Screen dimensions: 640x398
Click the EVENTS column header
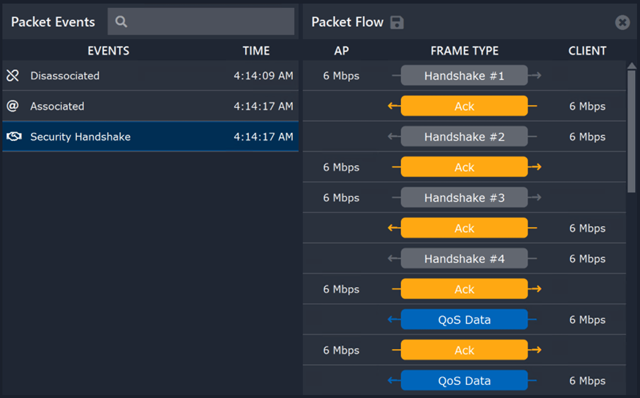click(x=108, y=51)
